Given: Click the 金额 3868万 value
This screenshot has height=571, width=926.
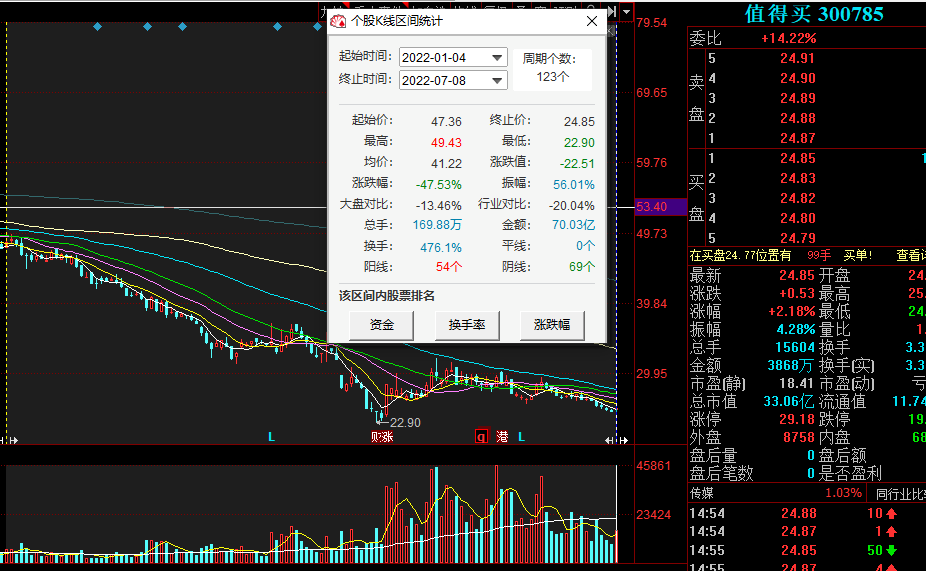Looking at the screenshot, I should coord(791,366).
